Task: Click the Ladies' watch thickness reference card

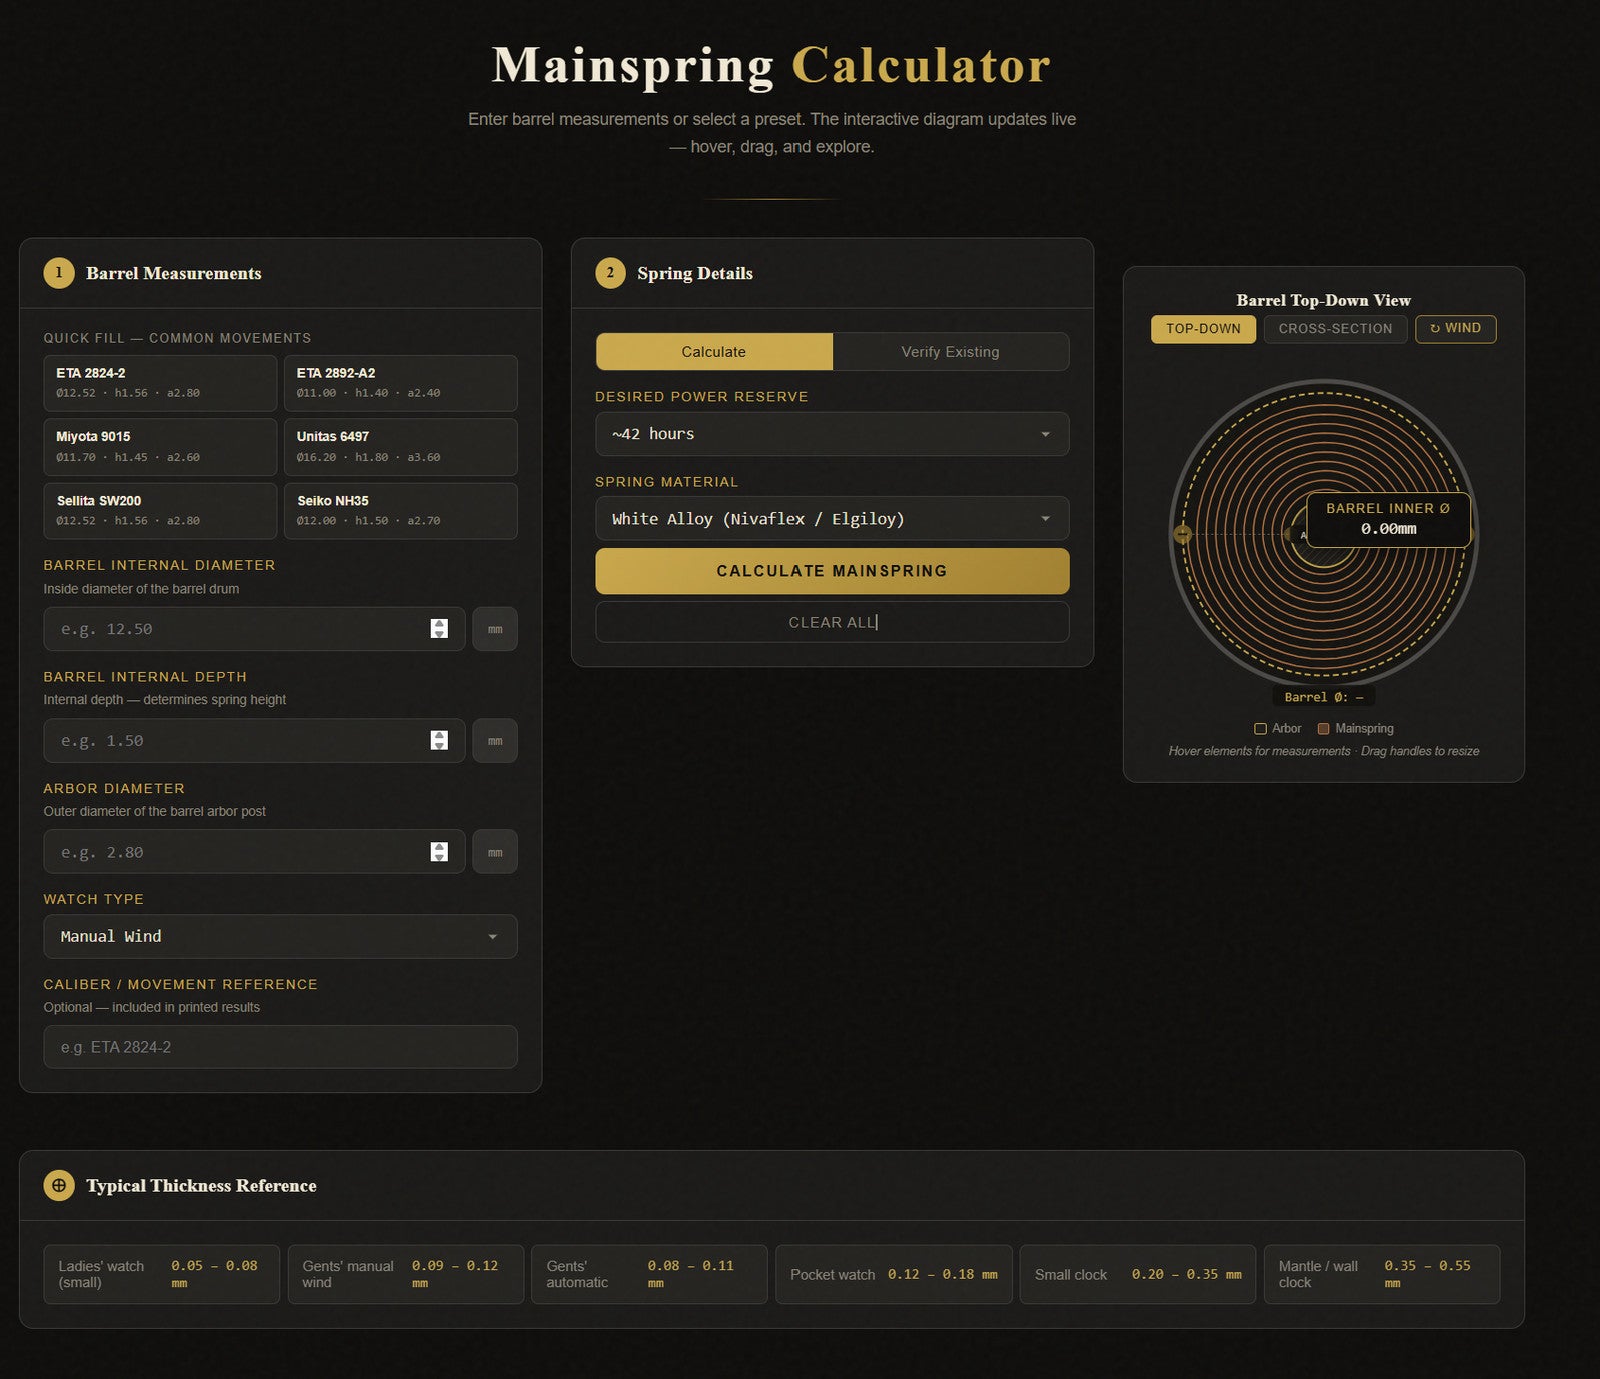Action: (161, 1275)
